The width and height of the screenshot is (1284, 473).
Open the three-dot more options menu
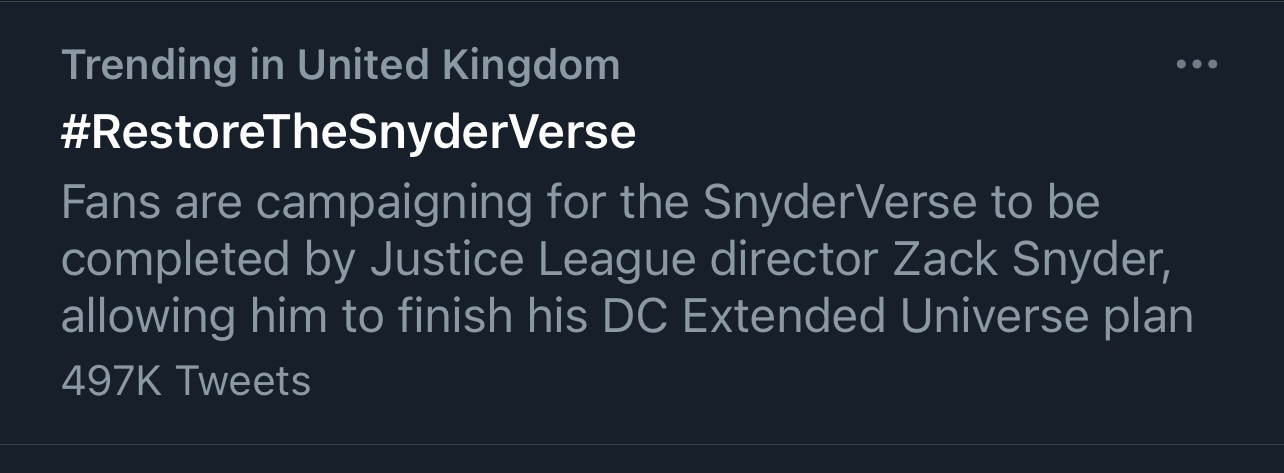coord(1196,65)
